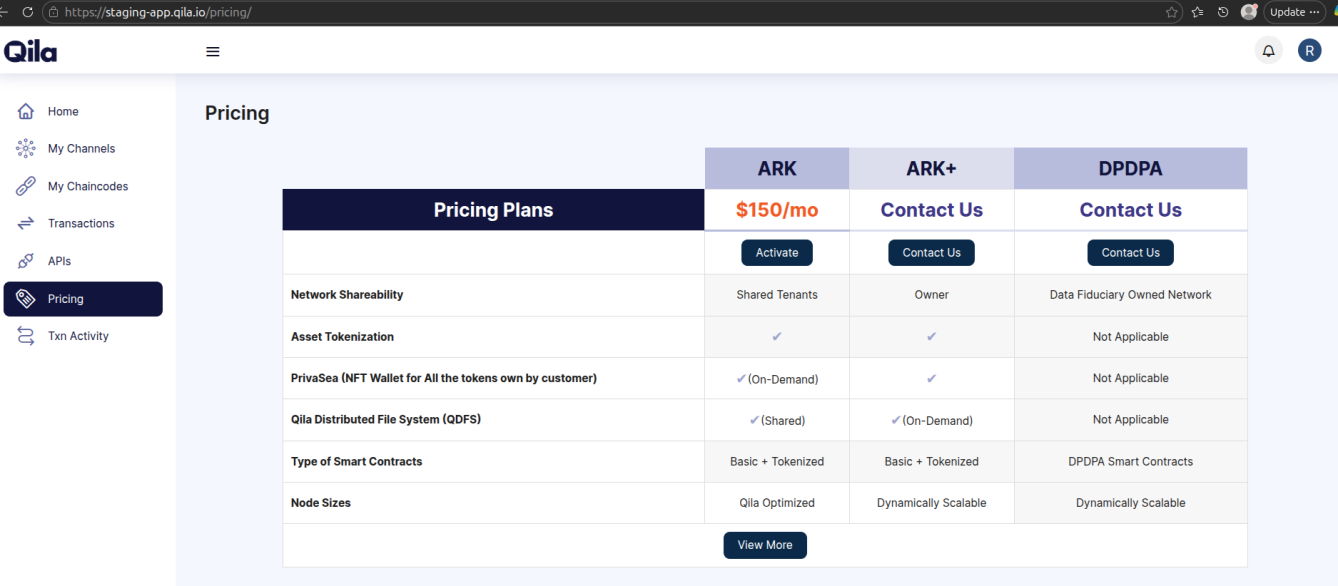Click the hamburger menu icon
This screenshot has height=586, width=1338.
click(212, 51)
